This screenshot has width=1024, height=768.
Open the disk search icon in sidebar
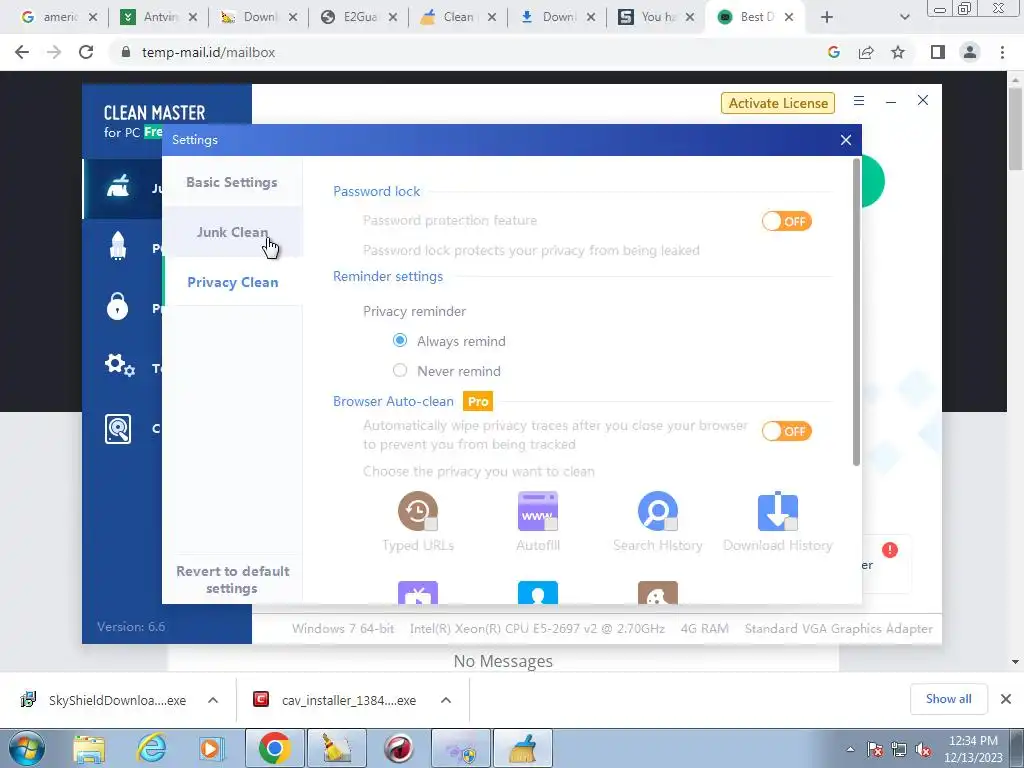coord(118,429)
